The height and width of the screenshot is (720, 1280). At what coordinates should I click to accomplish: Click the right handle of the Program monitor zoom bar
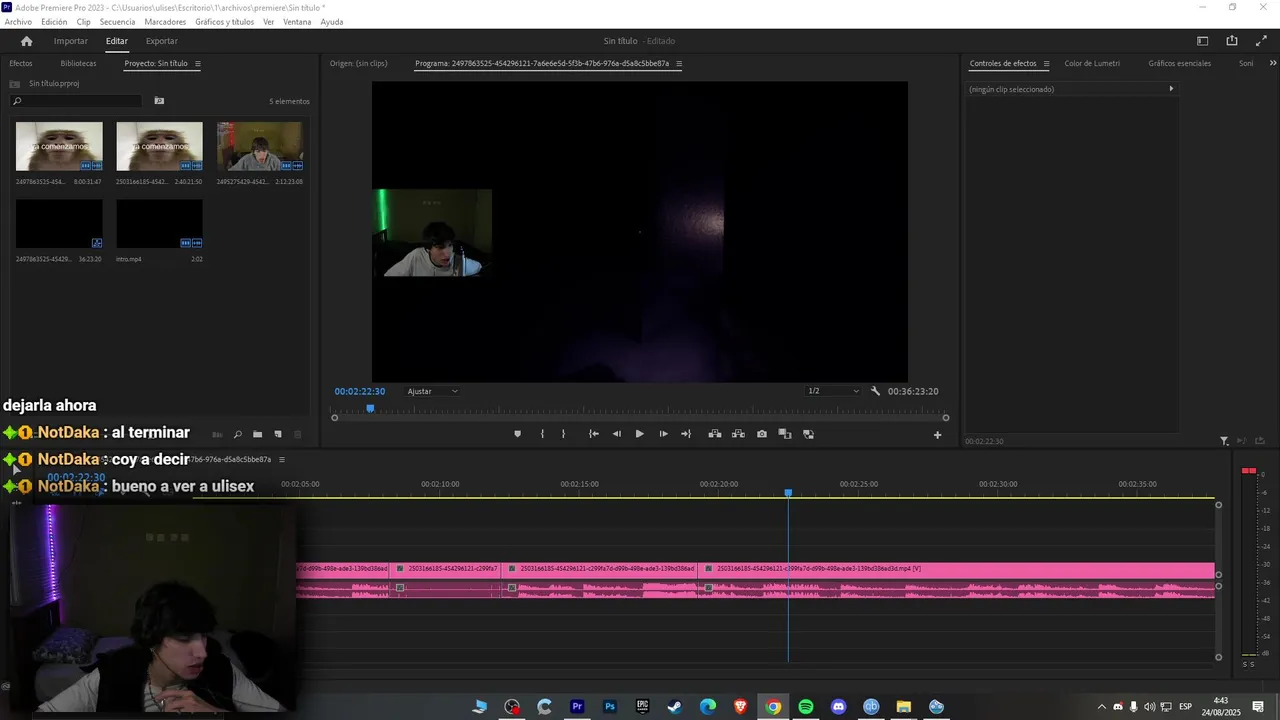(945, 418)
